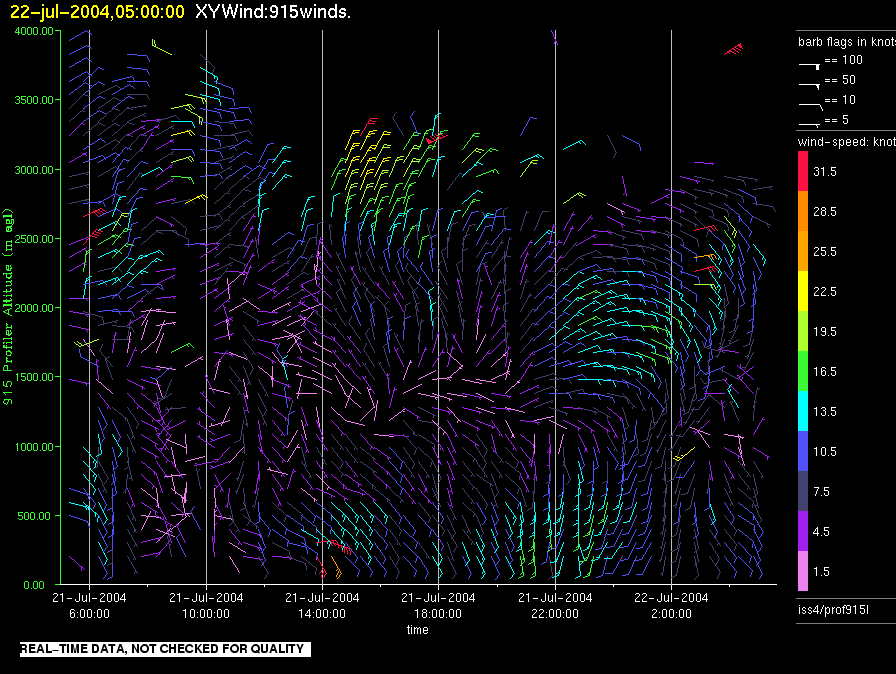The height and width of the screenshot is (674, 896).
Task: Click the iss4/prof915l platform label
Action: [x=833, y=609]
